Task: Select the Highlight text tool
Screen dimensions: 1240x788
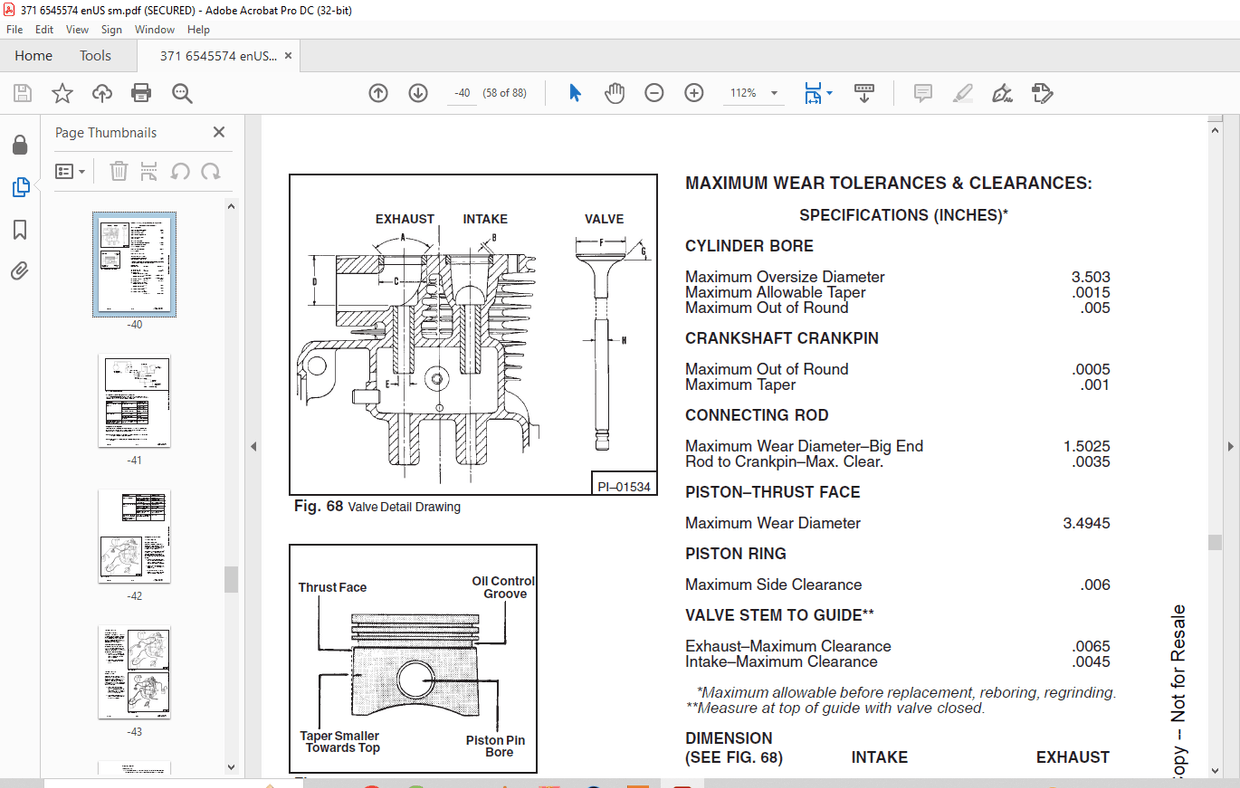Action: click(x=961, y=92)
